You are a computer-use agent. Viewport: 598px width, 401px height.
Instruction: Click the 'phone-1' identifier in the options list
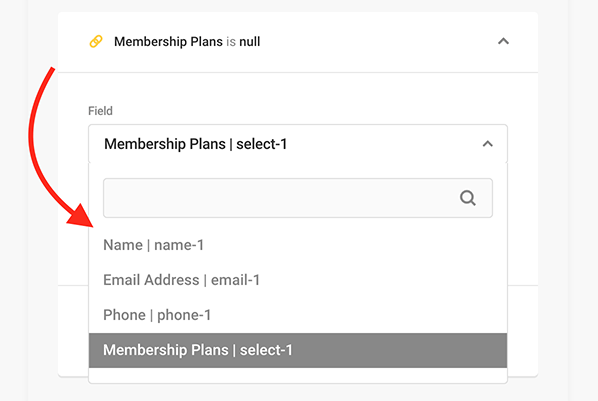pos(184,315)
